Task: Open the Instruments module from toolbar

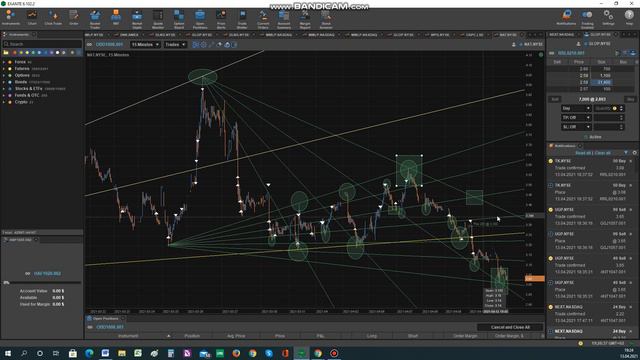Action: pyautogui.click(x=10, y=18)
